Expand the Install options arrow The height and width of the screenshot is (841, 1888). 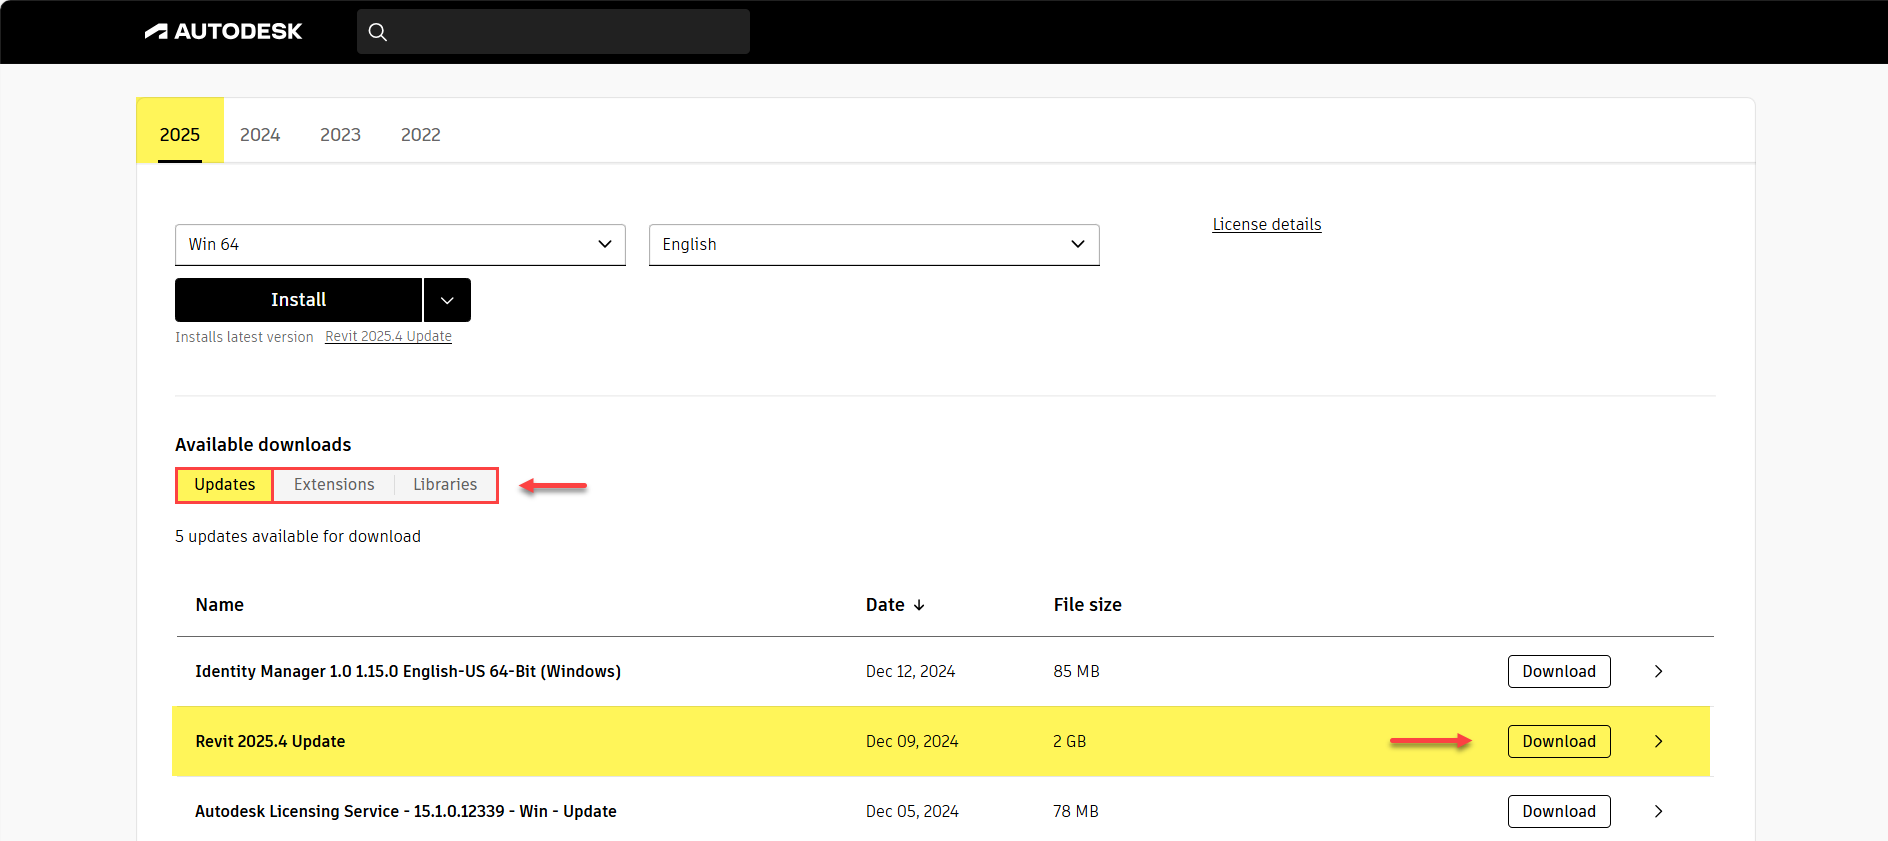tap(447, 300)
